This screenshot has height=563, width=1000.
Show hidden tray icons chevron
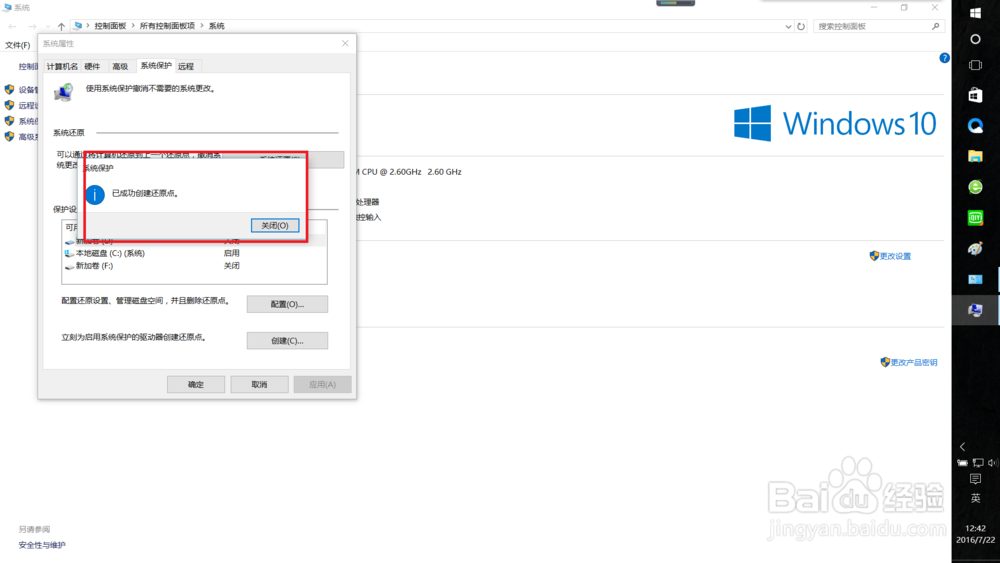[962, 447]
